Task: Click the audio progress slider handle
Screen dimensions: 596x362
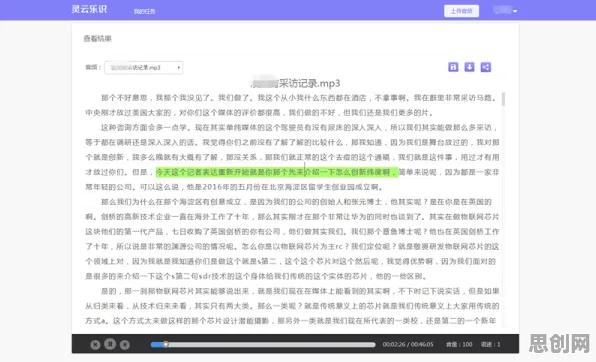Action: [x=165, y=345]
